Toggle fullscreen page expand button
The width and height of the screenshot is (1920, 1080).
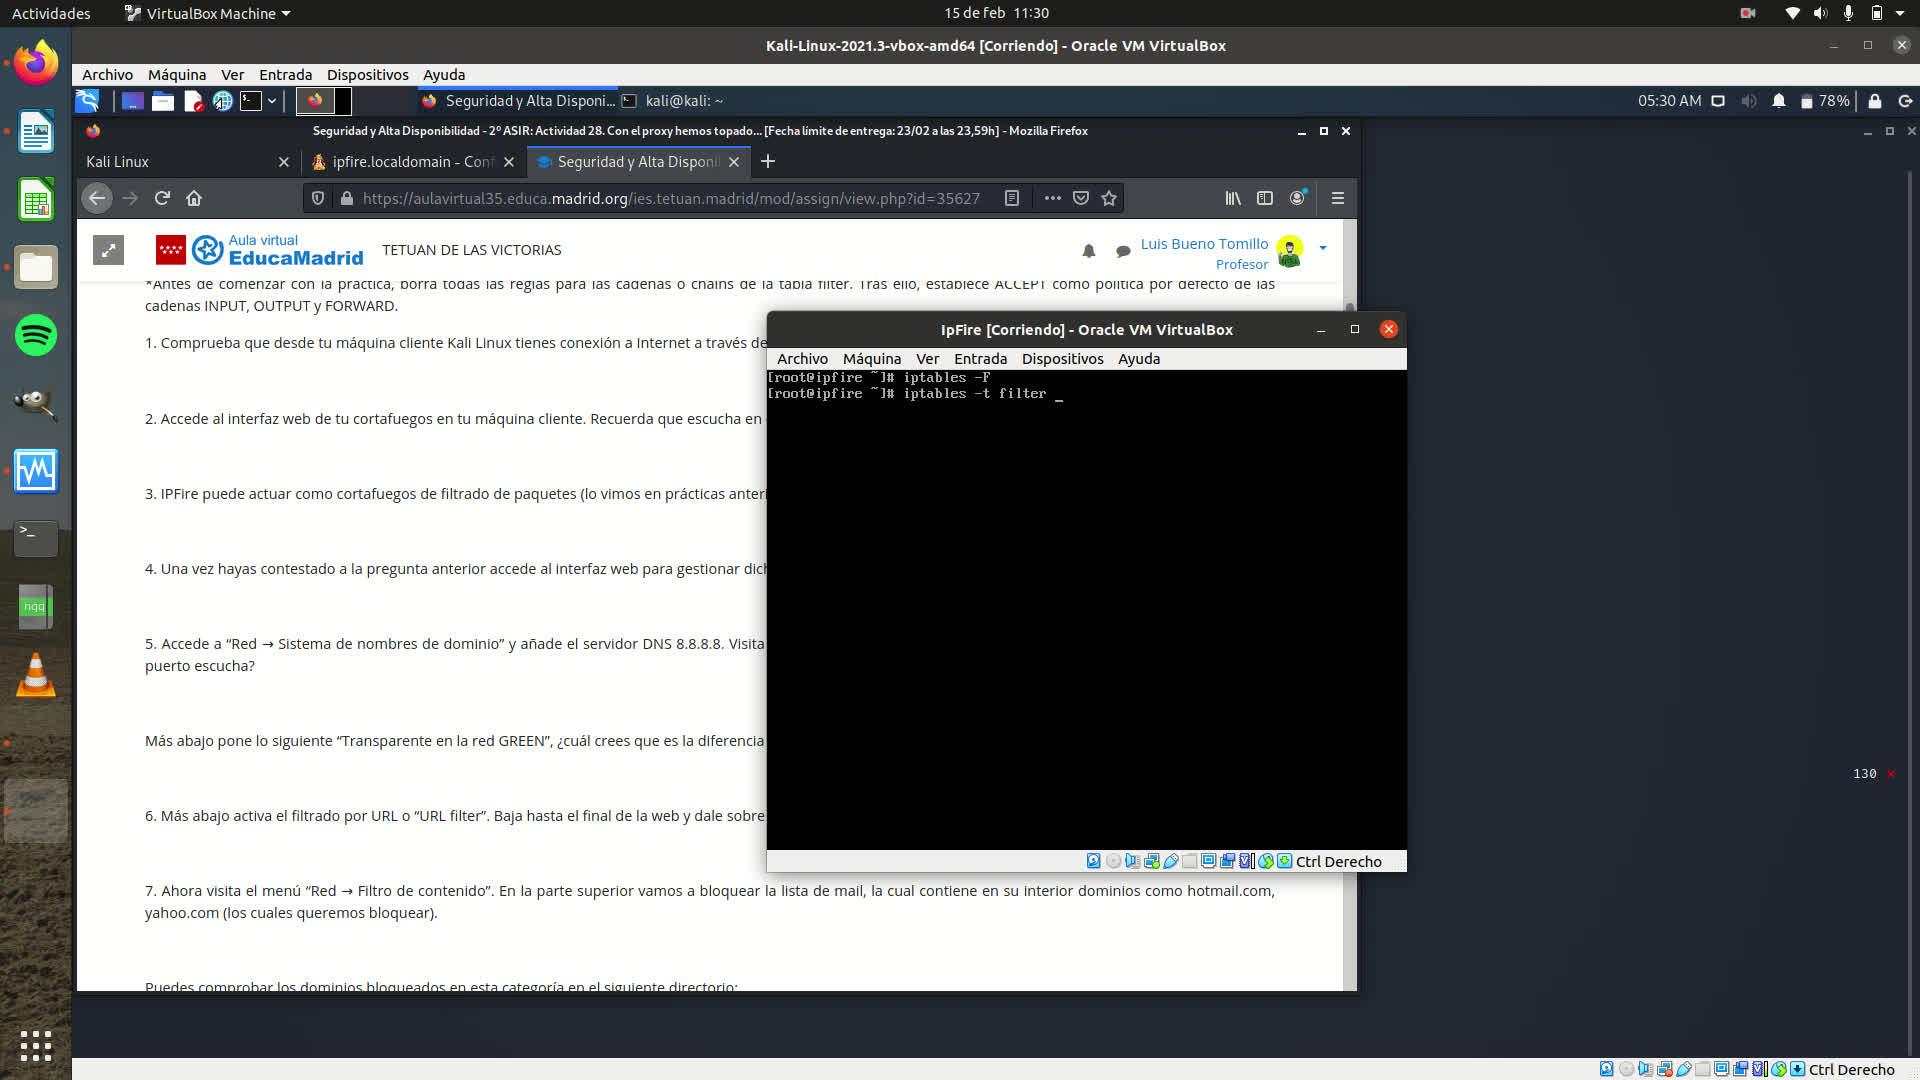pyautogui.click(x=108, y=250)
